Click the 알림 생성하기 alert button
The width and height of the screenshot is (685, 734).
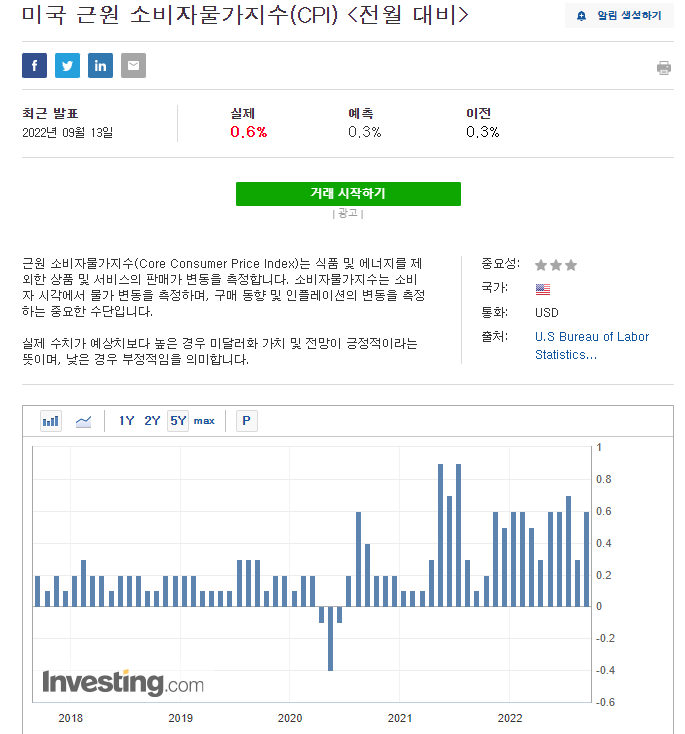619,15
